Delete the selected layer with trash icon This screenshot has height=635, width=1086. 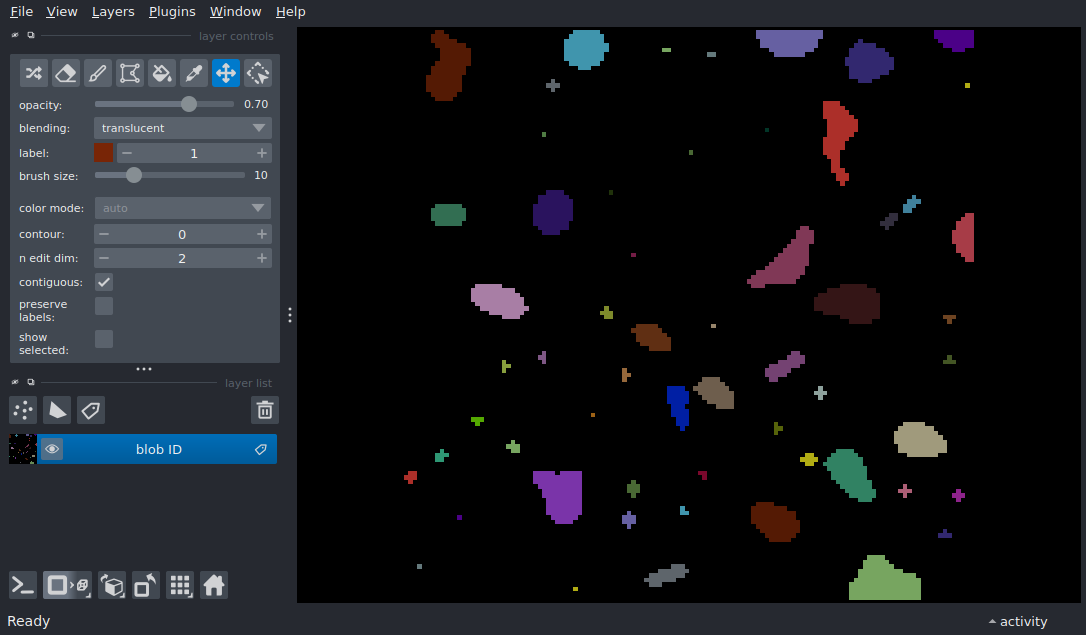[265, 410]
